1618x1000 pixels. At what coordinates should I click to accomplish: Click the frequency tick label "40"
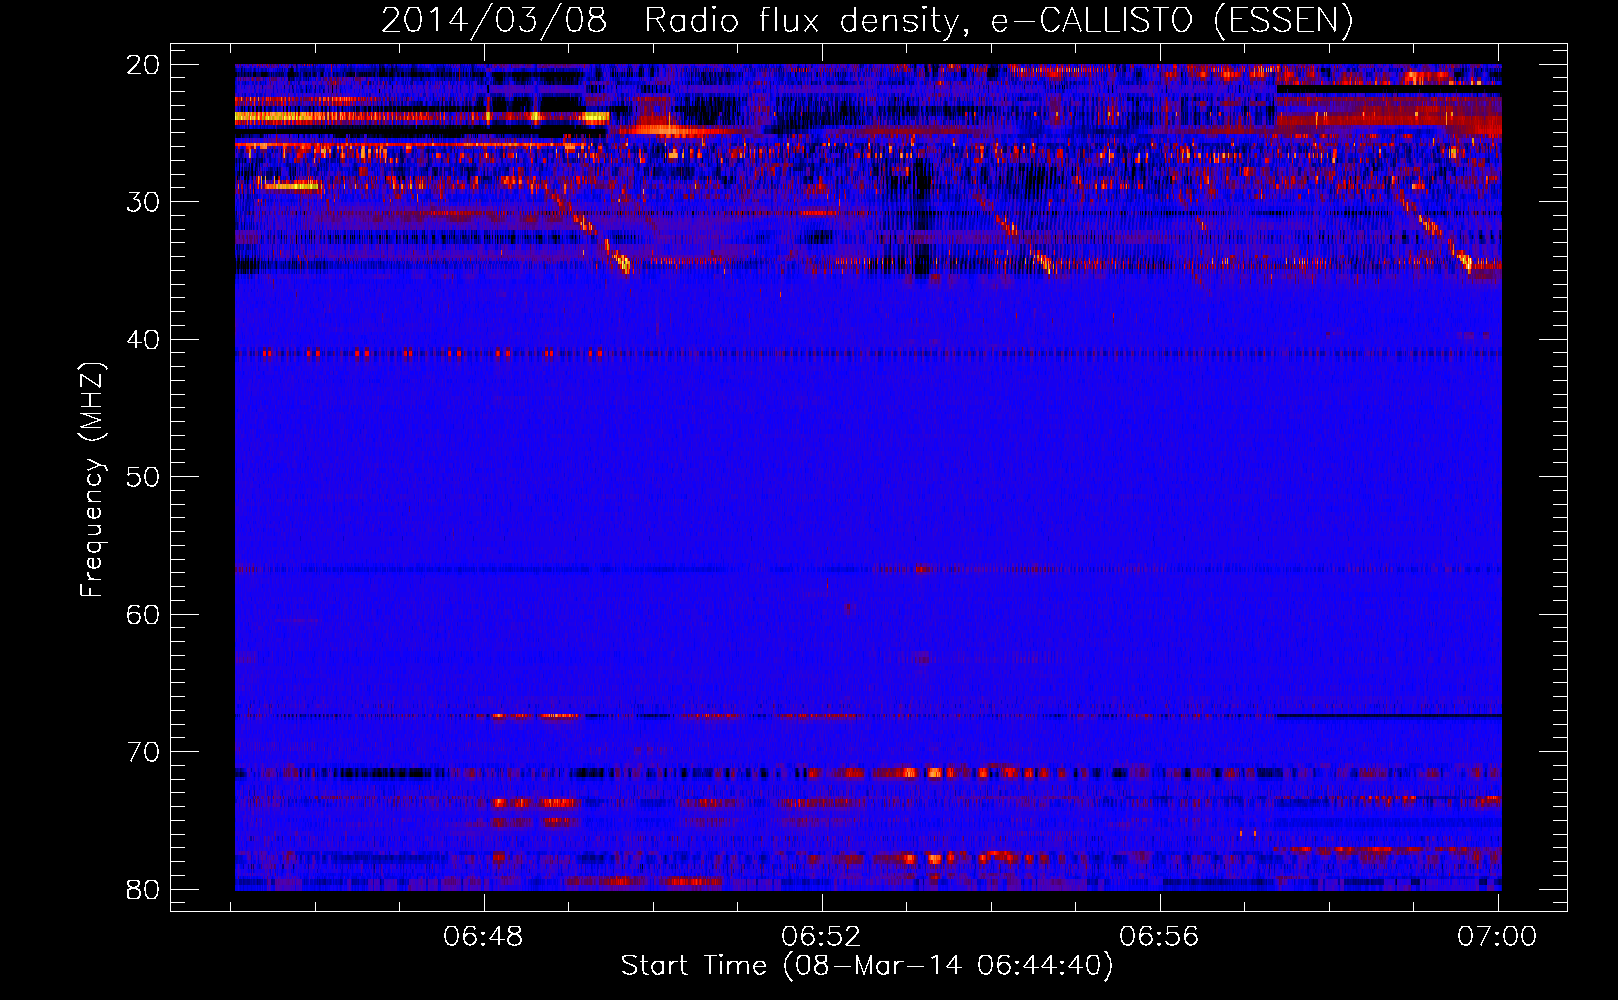144,340
